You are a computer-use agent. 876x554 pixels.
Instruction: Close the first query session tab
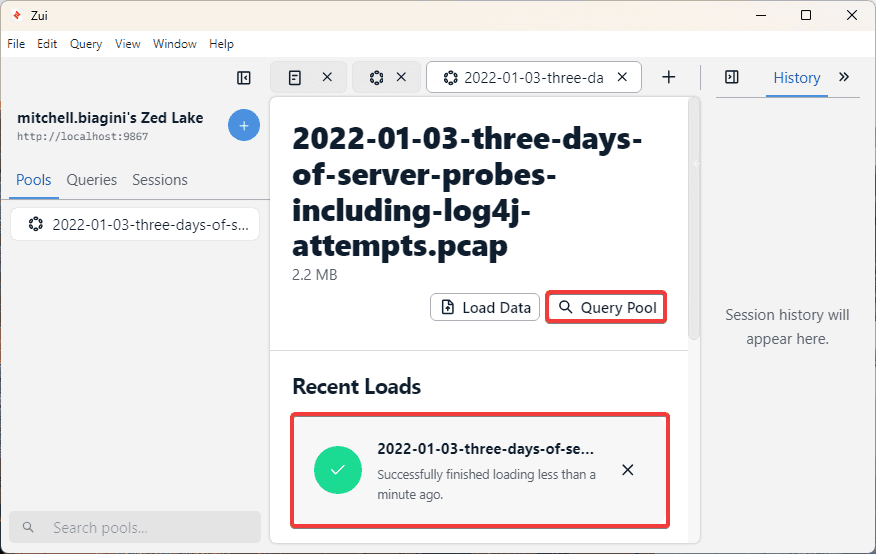click(x=327, y=77)
